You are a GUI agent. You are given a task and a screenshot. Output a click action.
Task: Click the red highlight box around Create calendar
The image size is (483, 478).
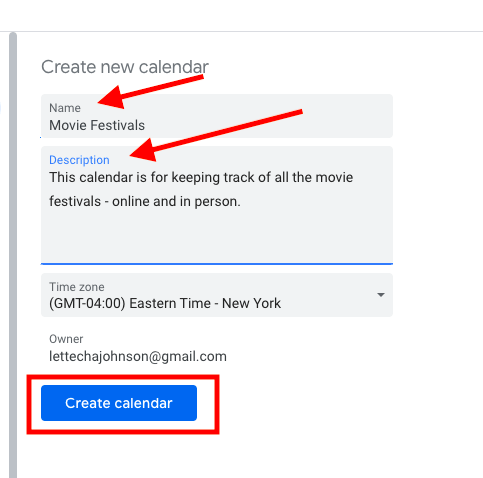123,404
